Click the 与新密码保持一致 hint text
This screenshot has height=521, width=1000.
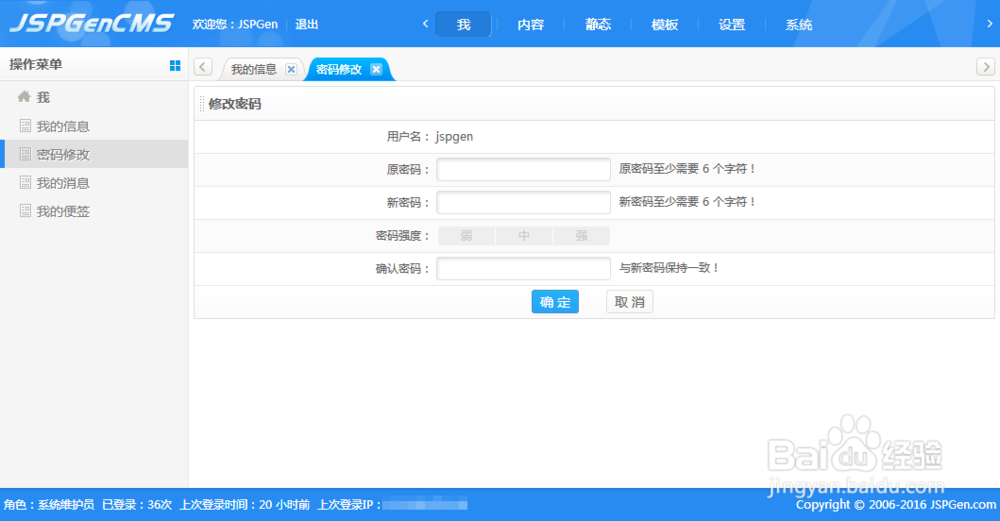[x=669, y=268]
